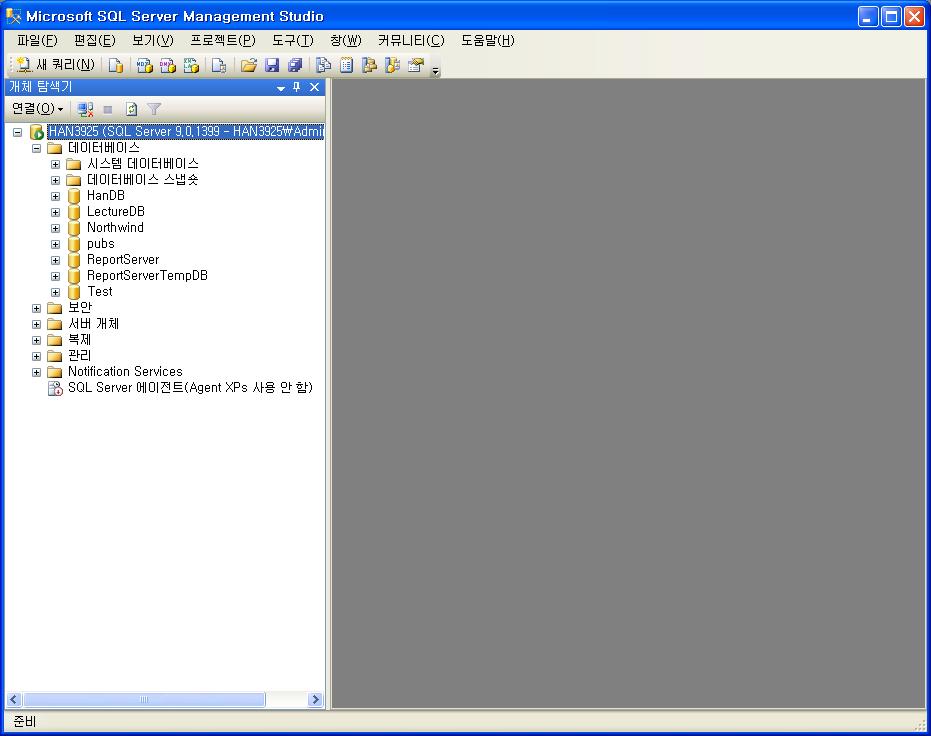The image size is (931, 736).
Task: Expand the ReportServer database node
Action: point(55,261)
